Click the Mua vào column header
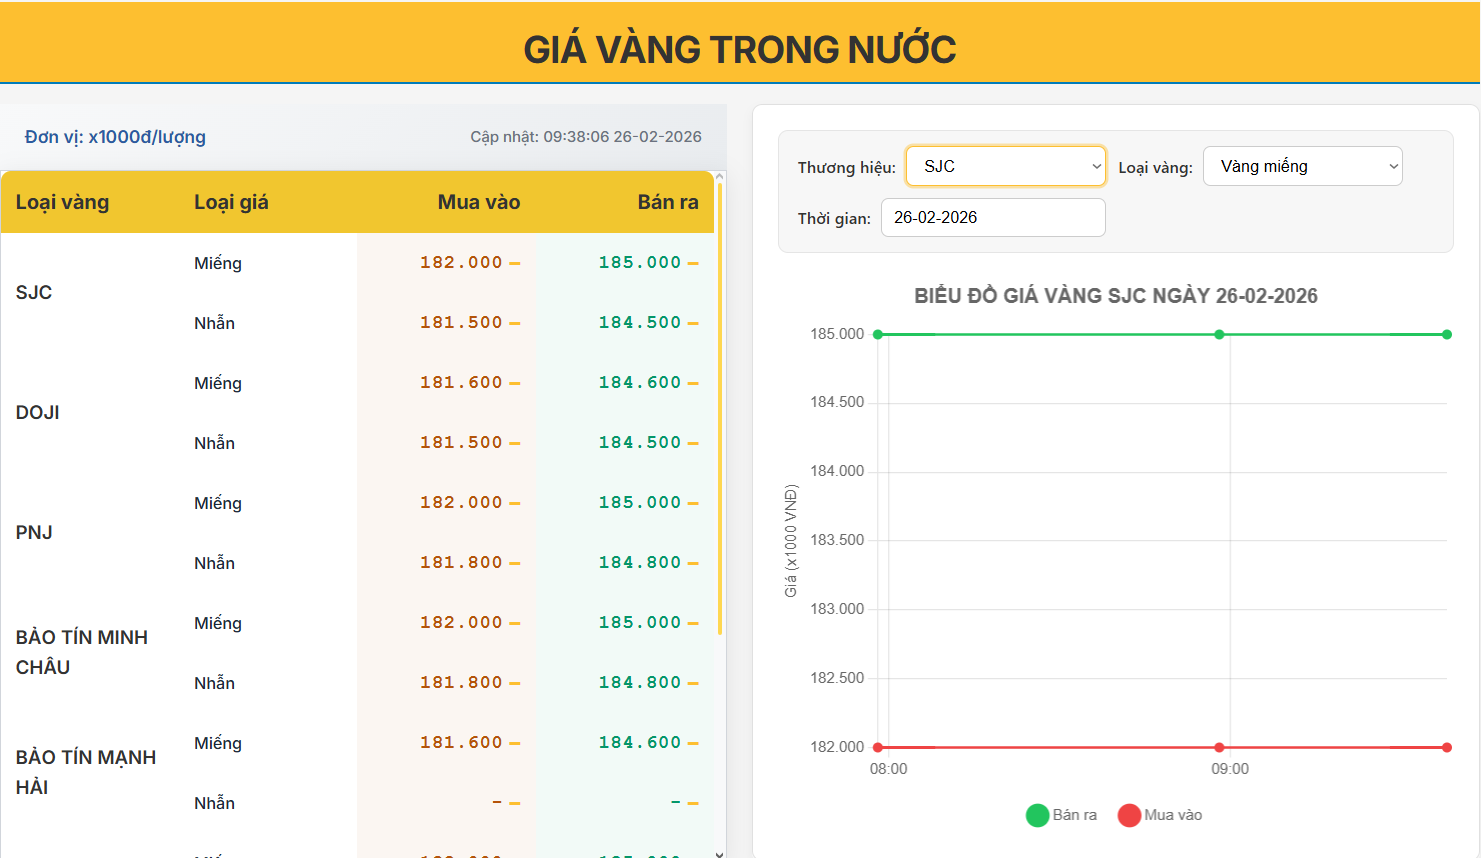The image size is (1481, 858). tap(478, 202)
